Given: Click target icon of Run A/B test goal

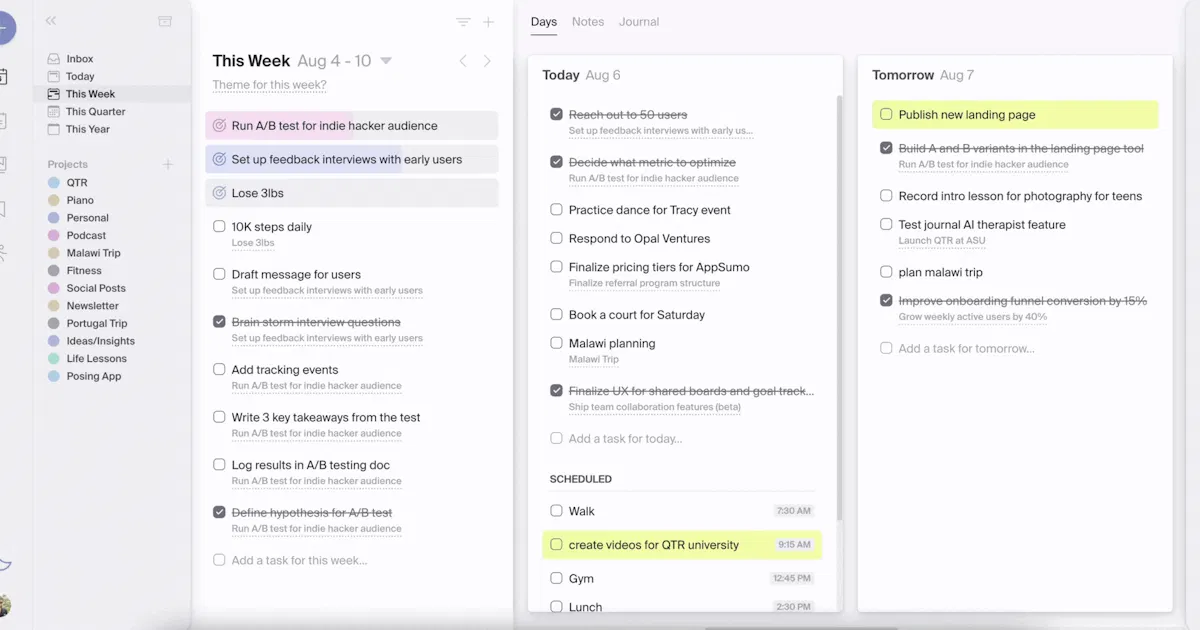Looking at the screenshot, I should pyautogui.click(x=219, y=126).
